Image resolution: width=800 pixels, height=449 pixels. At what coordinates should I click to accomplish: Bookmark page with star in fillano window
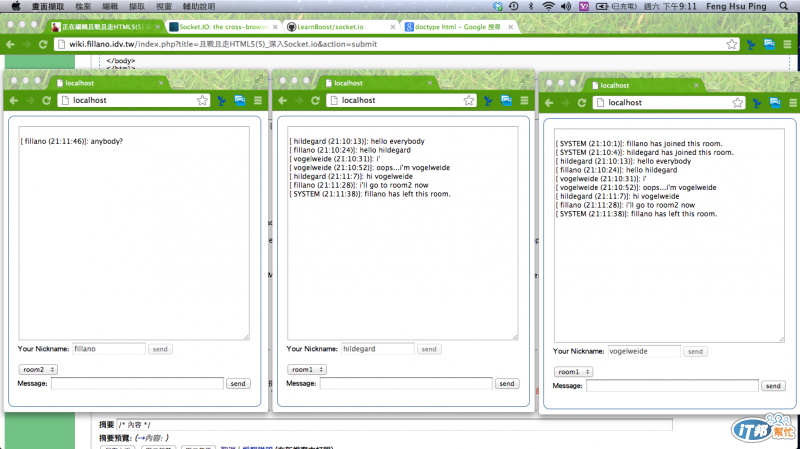pyautogui.click(x=203, y=101)
